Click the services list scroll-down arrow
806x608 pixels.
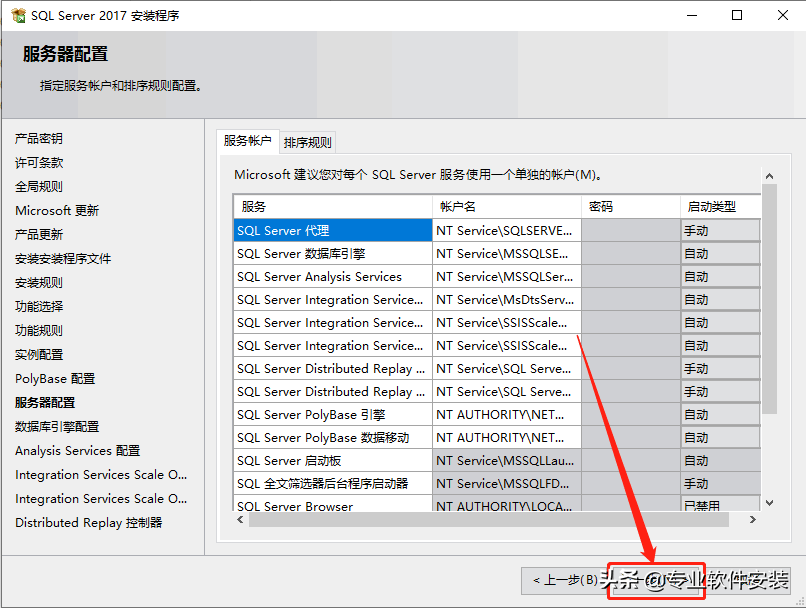769,503
